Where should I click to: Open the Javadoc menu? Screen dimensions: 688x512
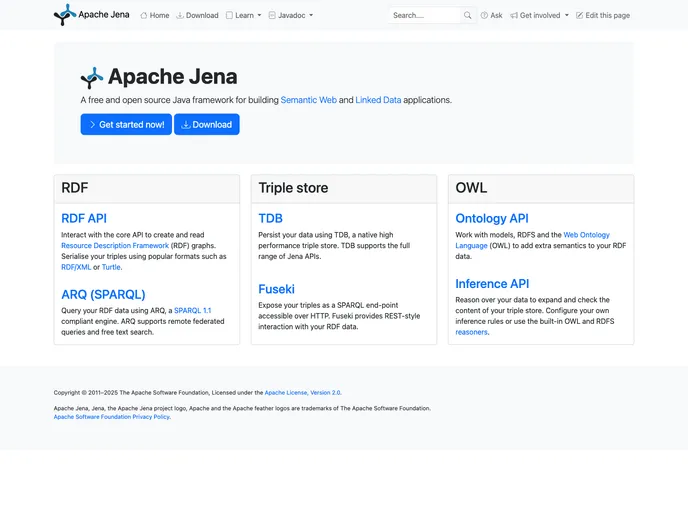point(291,15)
